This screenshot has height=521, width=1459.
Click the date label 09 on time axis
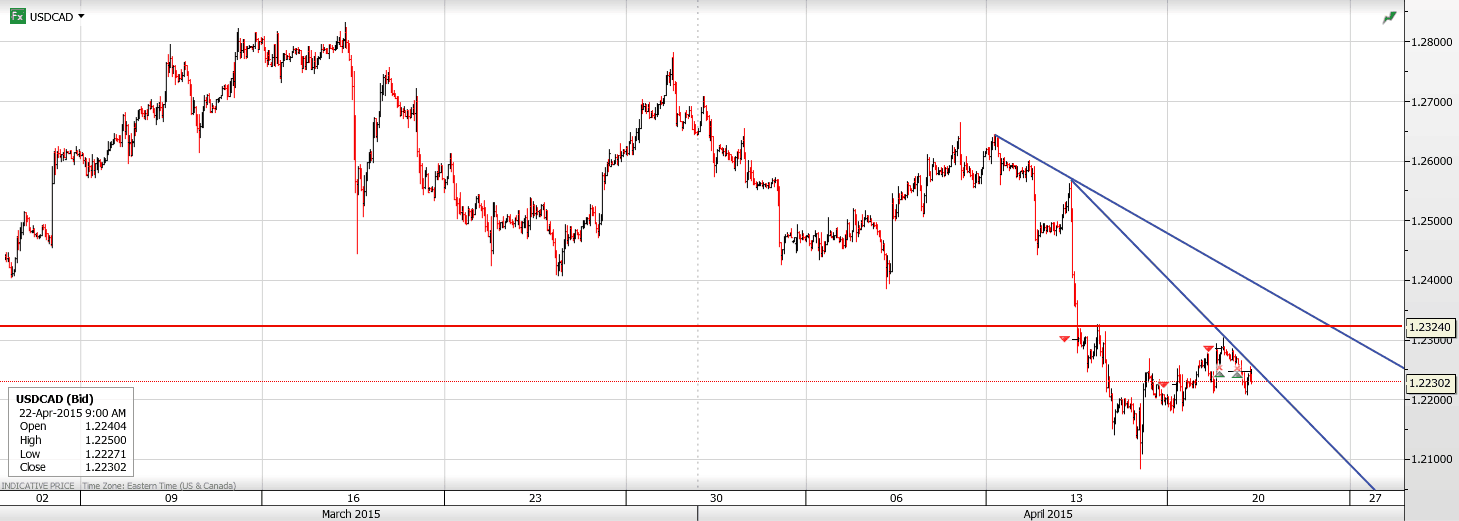171,498
